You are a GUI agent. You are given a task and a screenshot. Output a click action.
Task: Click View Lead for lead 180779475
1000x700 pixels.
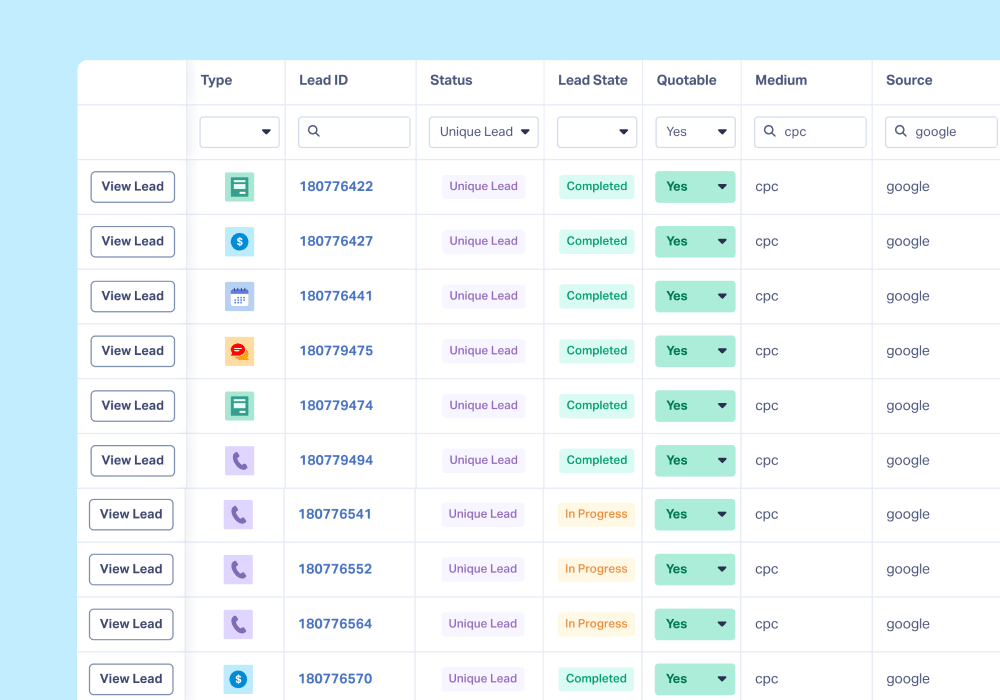(133, 351)
